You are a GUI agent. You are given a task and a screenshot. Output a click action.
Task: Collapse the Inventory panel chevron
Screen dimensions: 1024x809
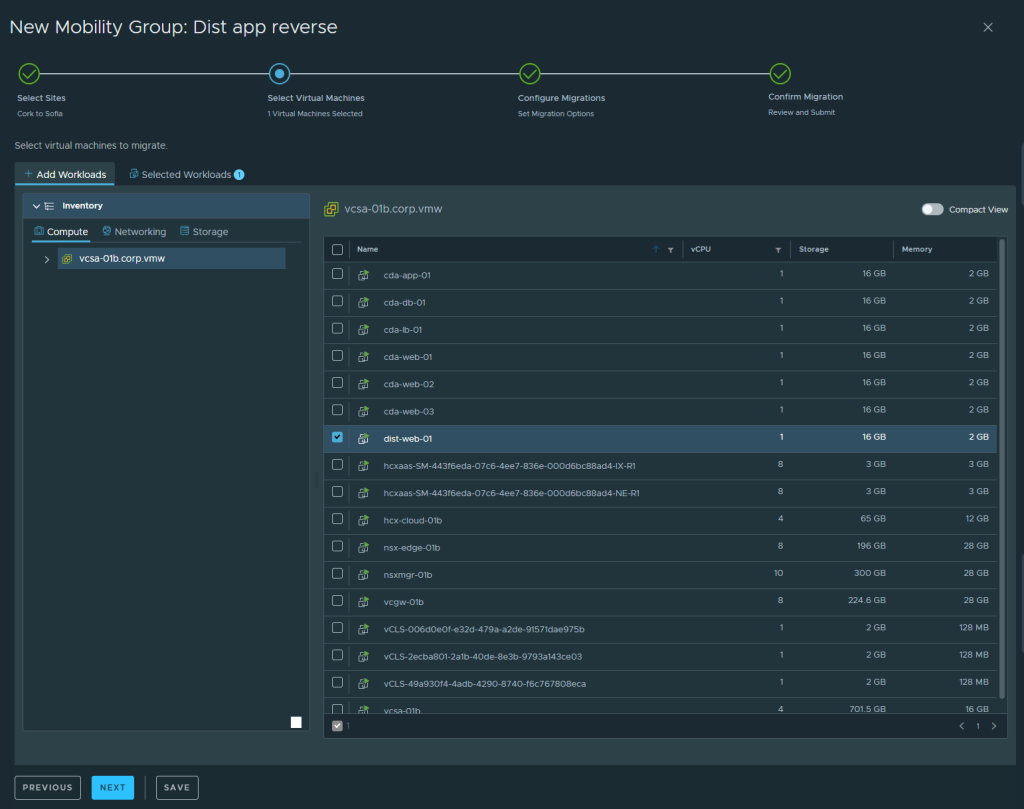(36, 206)
